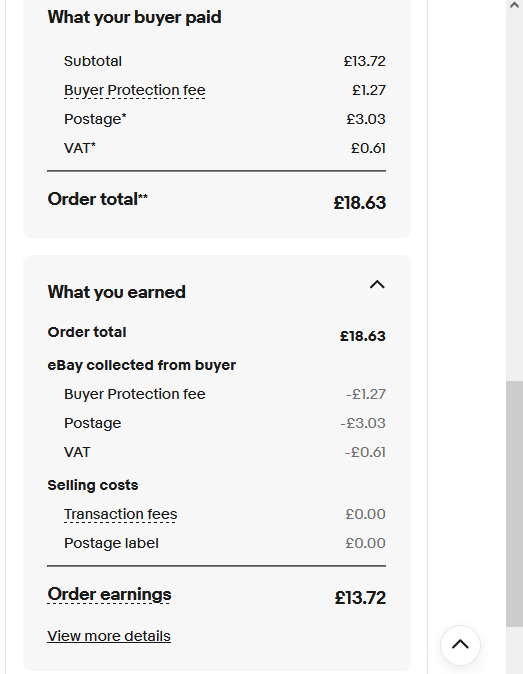Click the Order total £18.63 amount in buyer paid

(360, 202)
